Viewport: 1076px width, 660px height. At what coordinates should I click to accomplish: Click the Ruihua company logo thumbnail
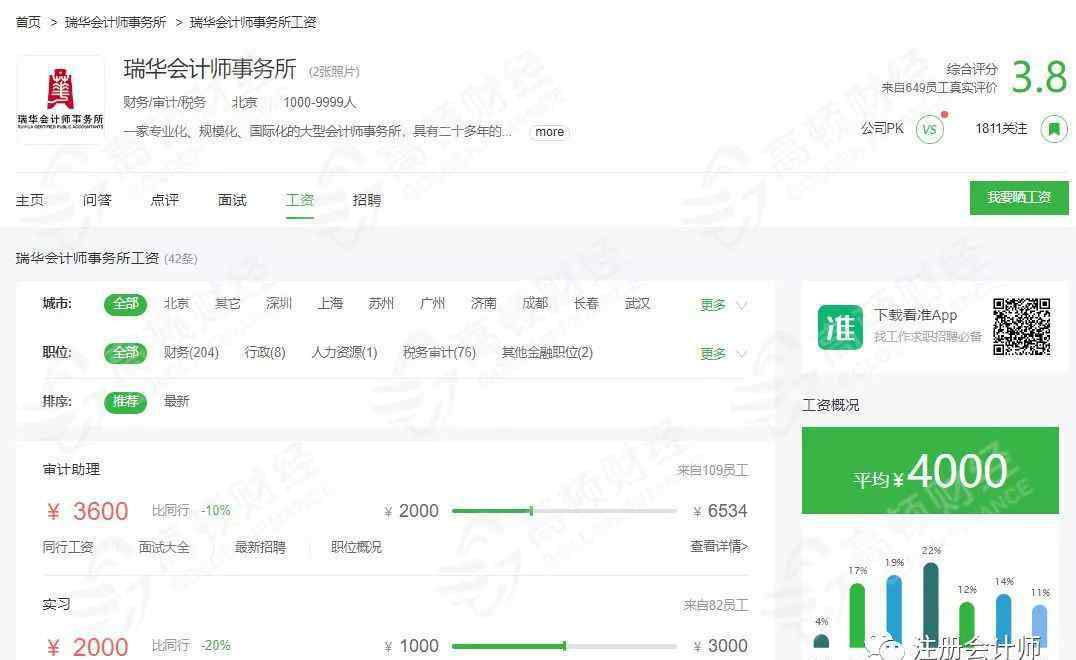tap(60, 99)
